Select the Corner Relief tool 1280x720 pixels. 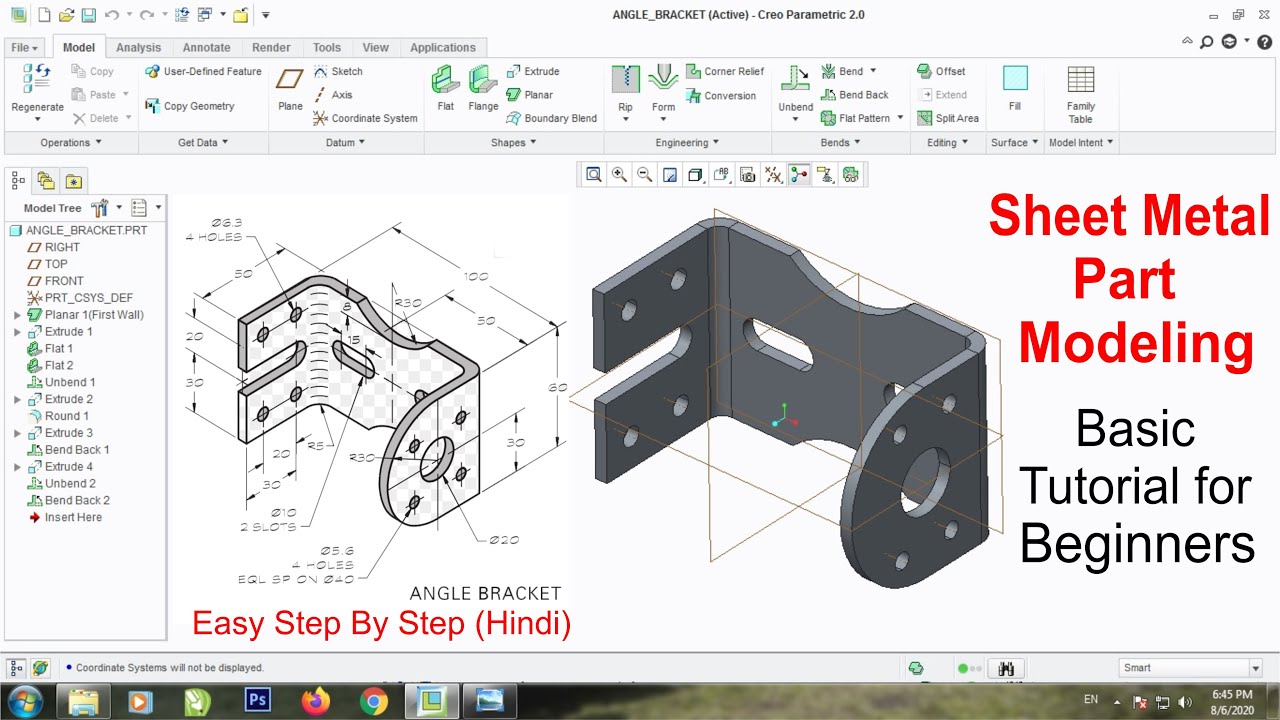click(x=725, y=72)
